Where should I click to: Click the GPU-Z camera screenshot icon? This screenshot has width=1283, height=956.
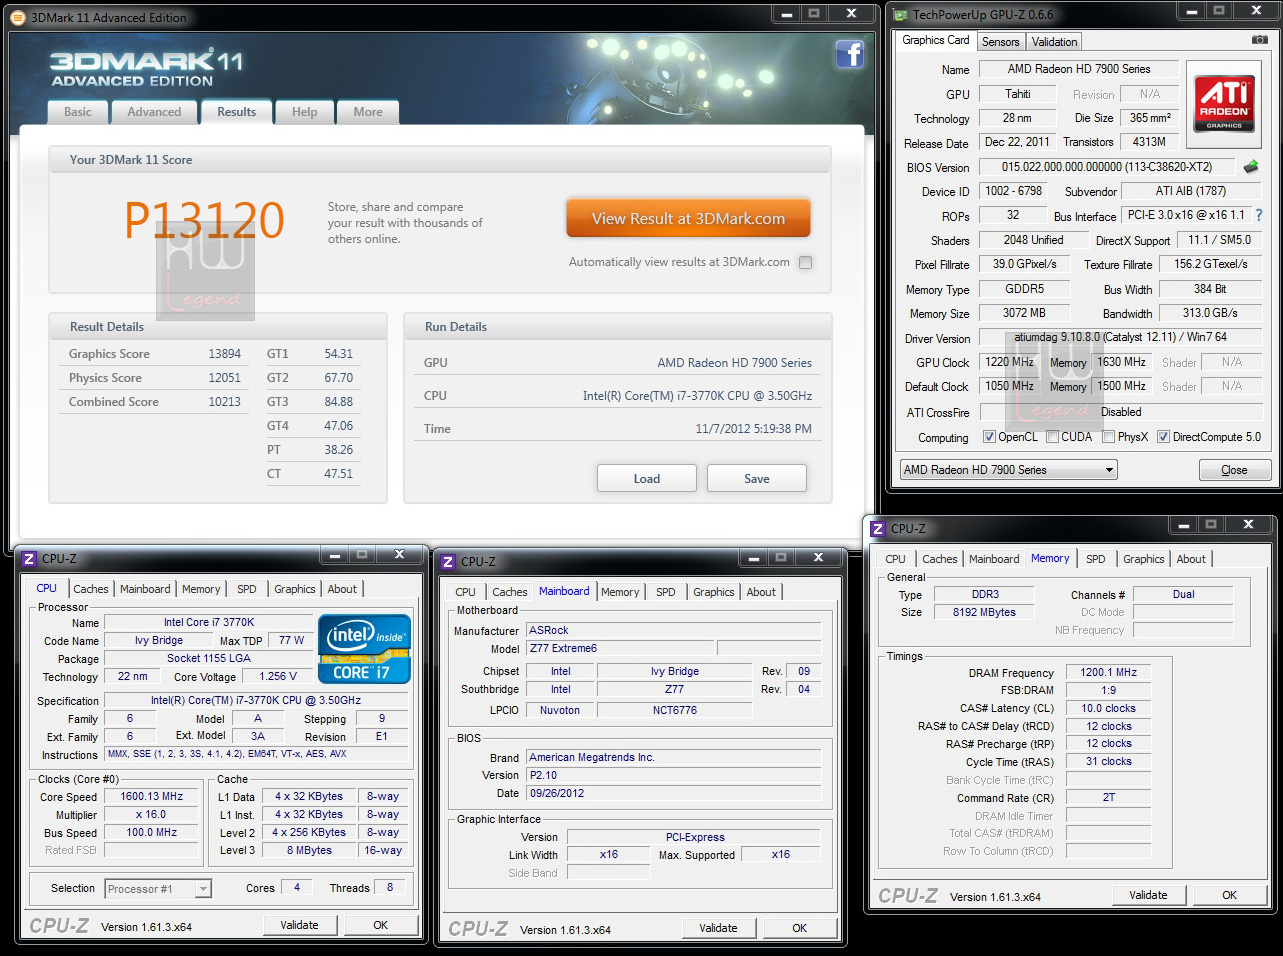1260,40
